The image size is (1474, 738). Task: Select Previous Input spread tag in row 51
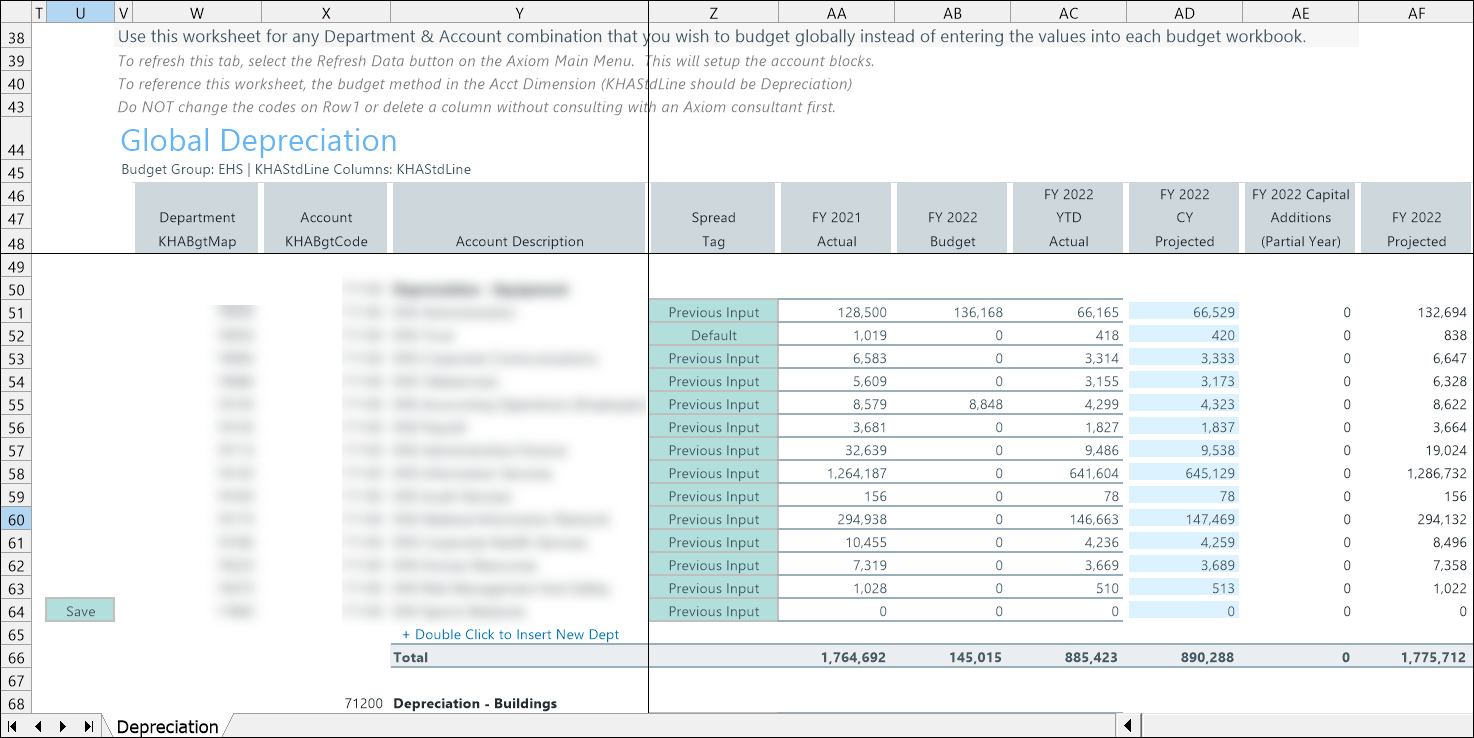click(713, 313)
